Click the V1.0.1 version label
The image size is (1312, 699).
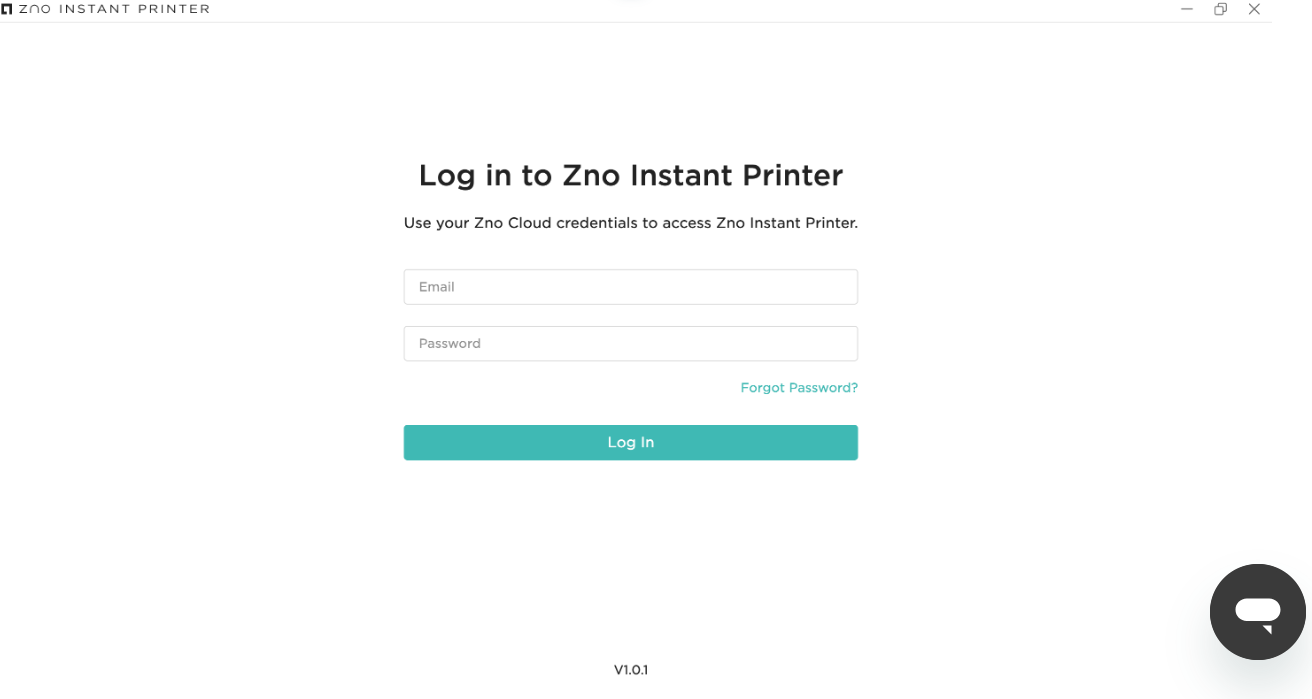tap(631, 670)
